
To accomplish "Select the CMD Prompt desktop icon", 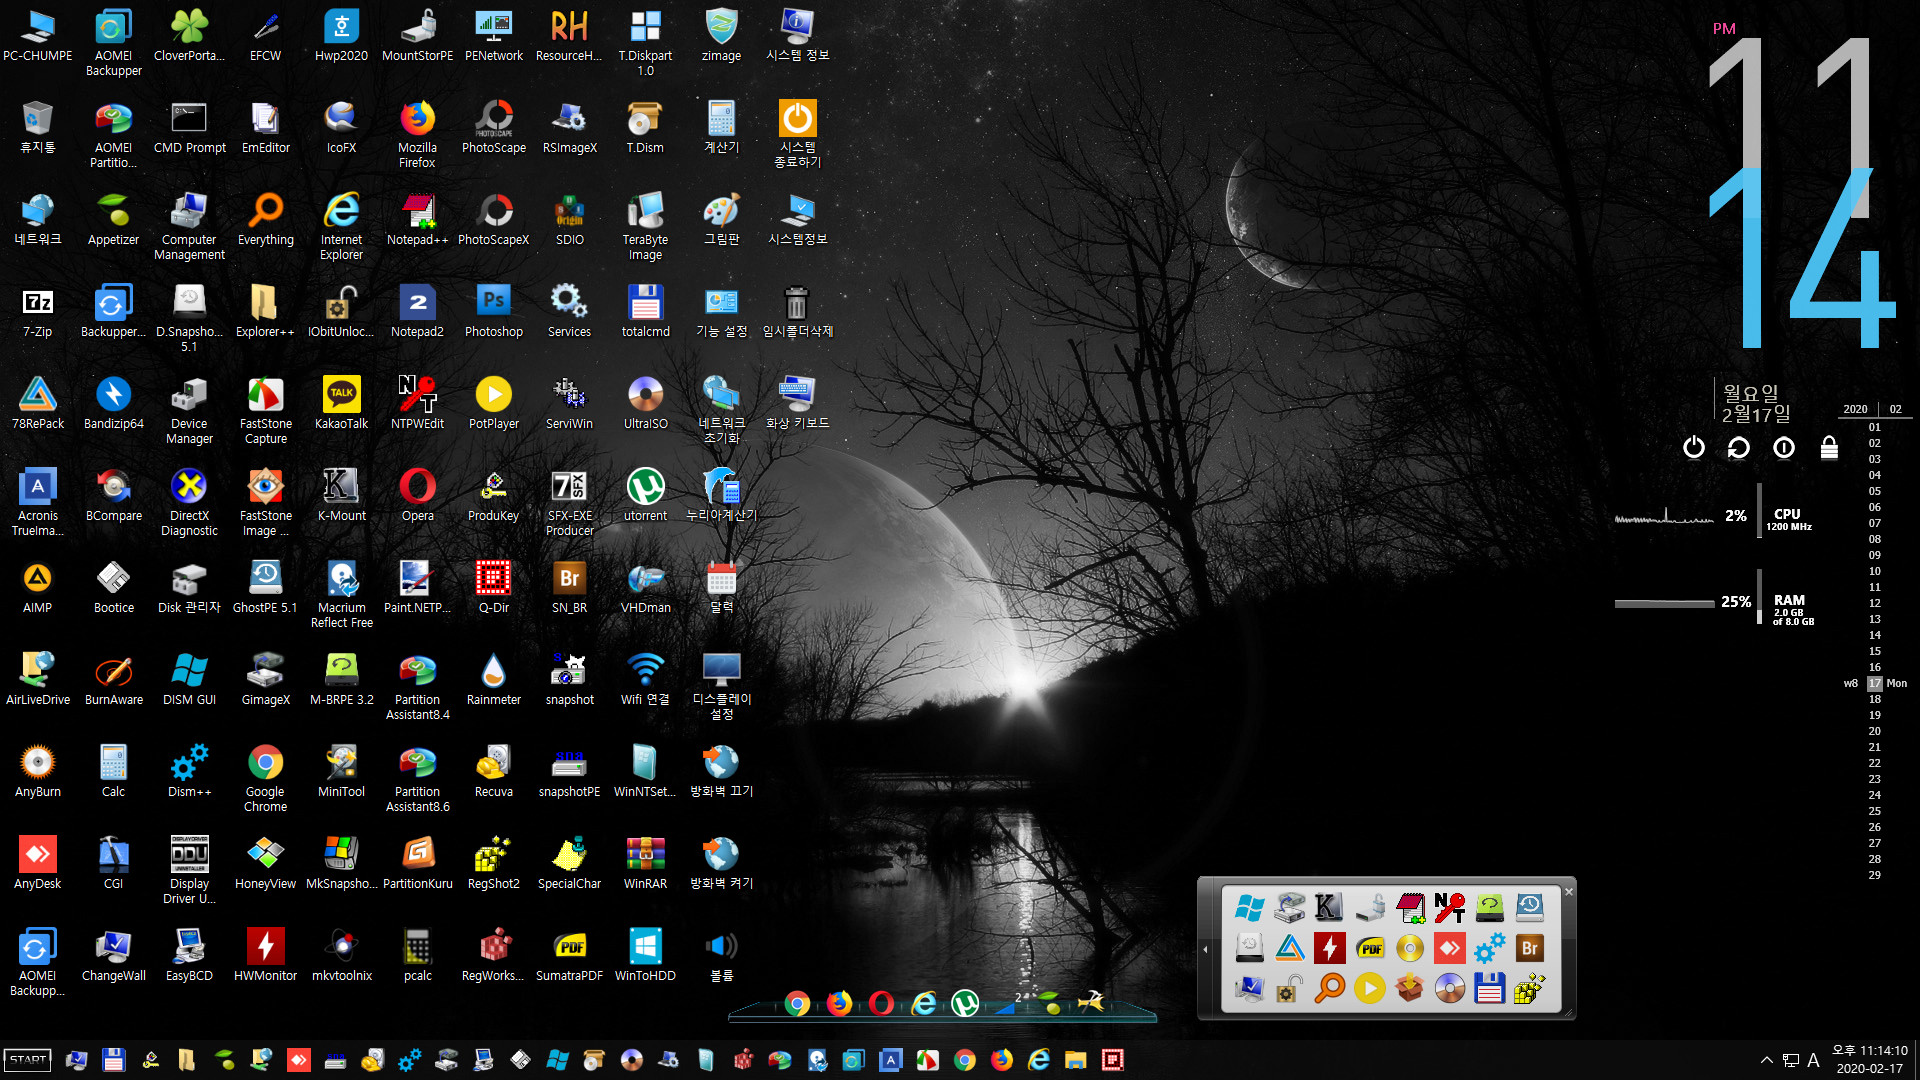I will pos(189,127).
